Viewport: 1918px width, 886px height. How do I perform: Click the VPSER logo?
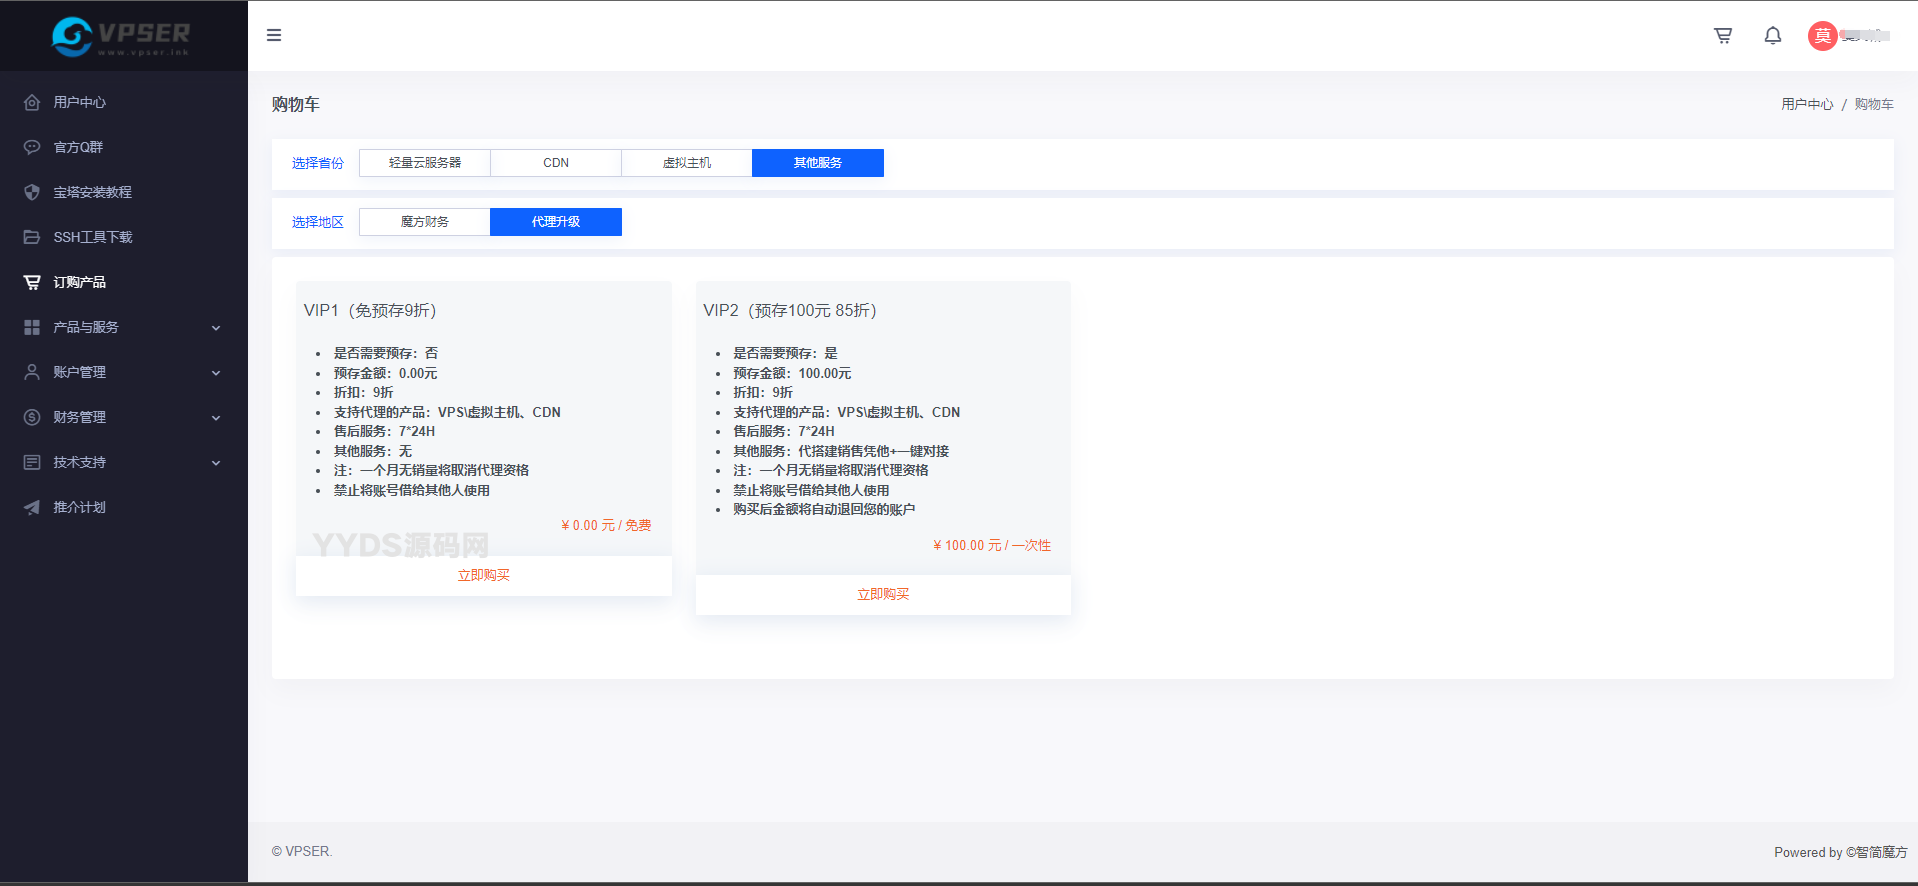coord(122,36)
